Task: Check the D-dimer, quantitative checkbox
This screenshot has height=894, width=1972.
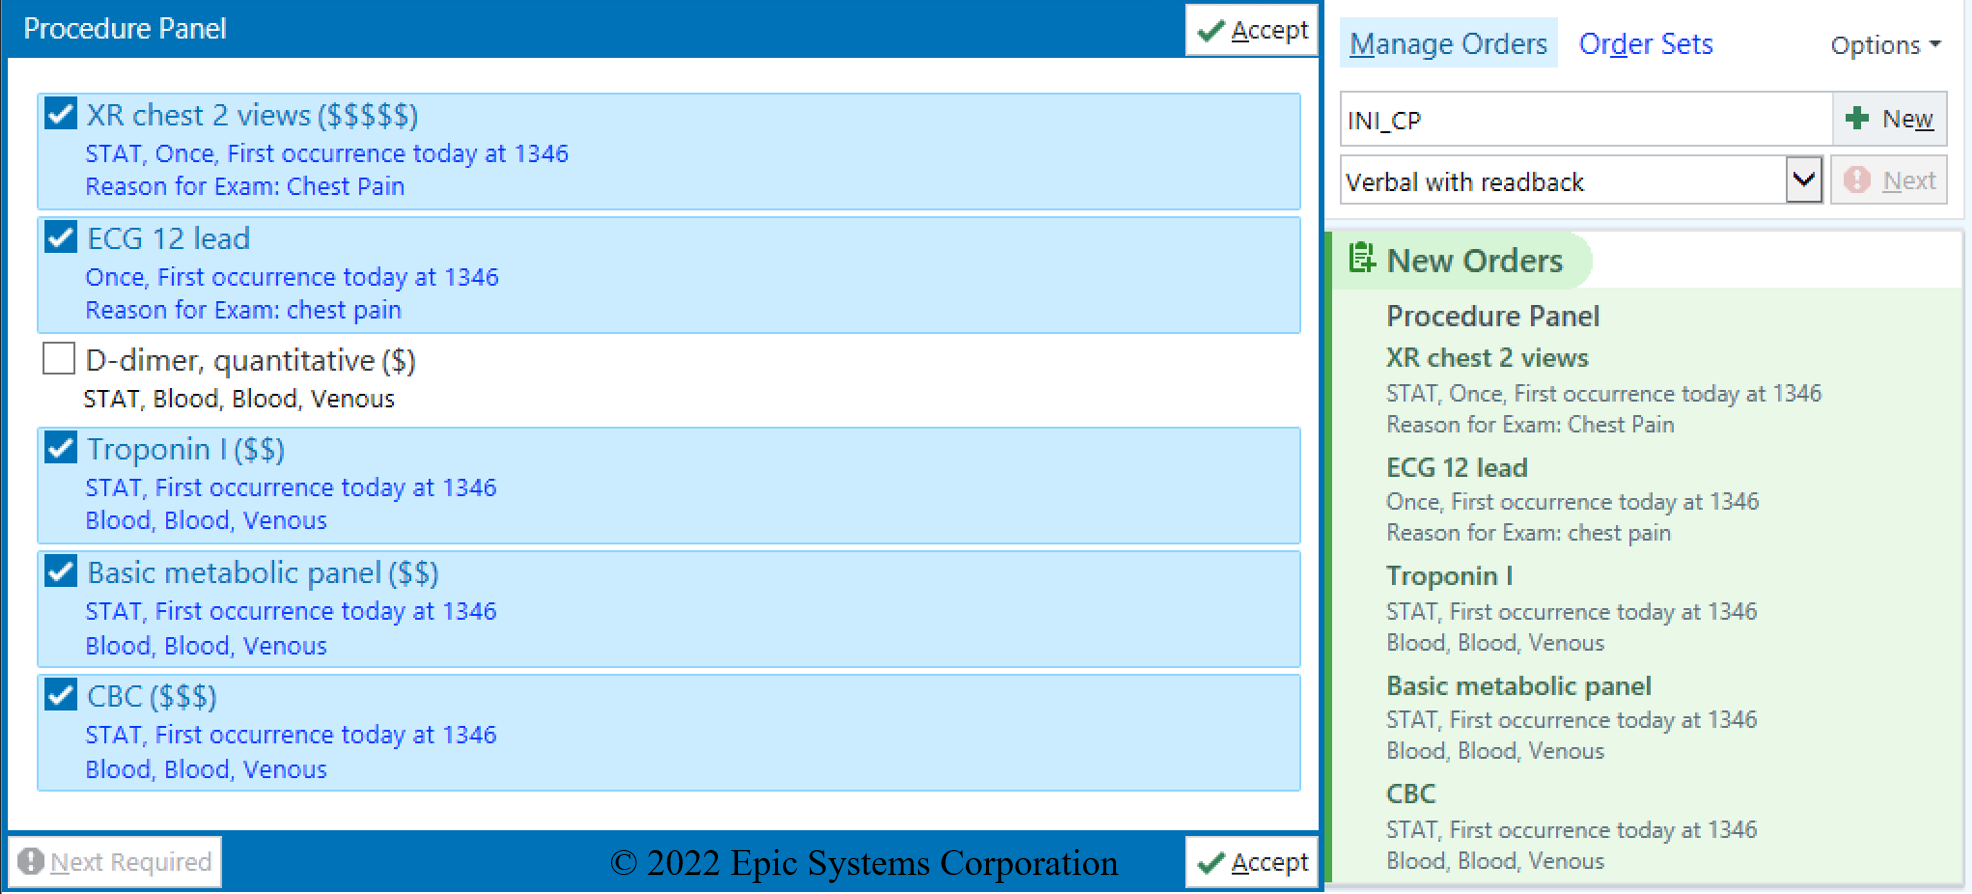Action: click(x=59, y=359)
